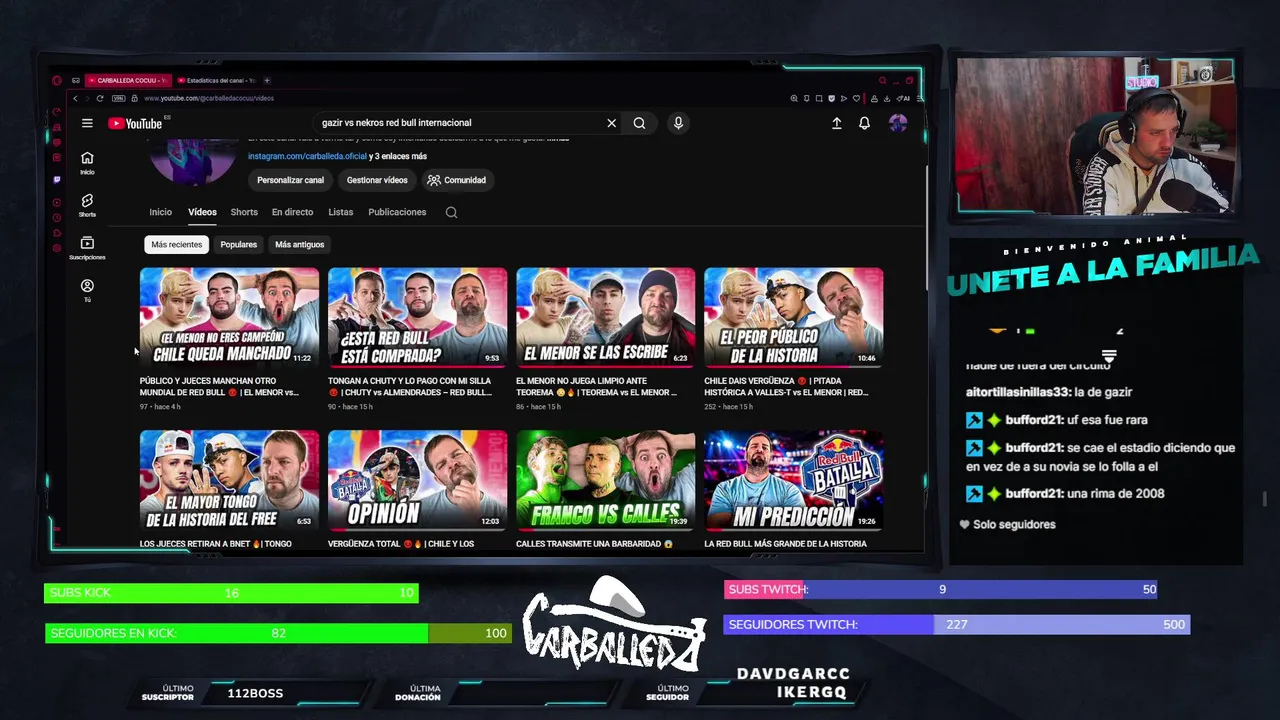Open the account avatar menu
Screen dimensions: 1280x720
click(x=898, y=123)
